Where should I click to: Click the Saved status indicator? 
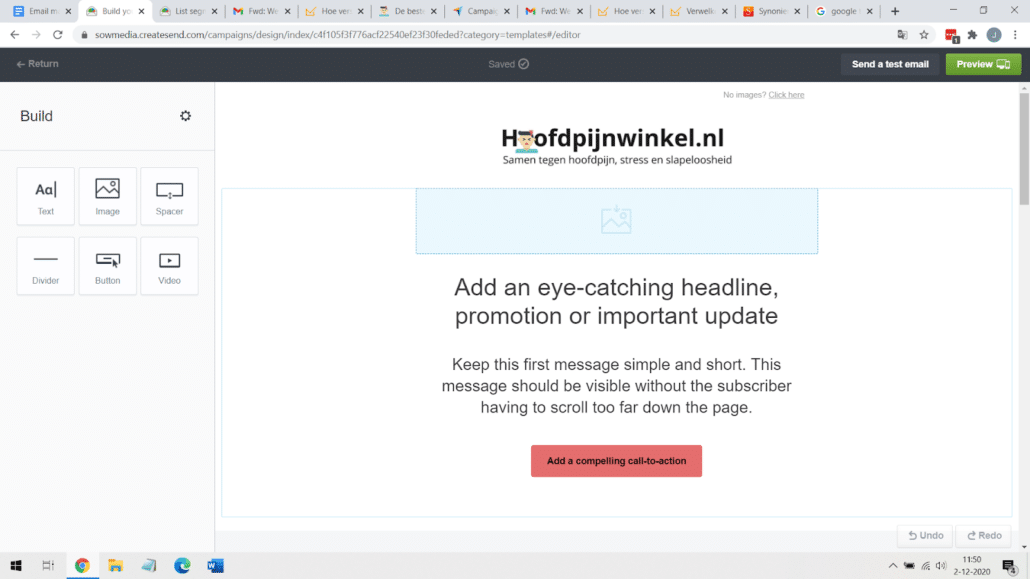tap(508, 64)
